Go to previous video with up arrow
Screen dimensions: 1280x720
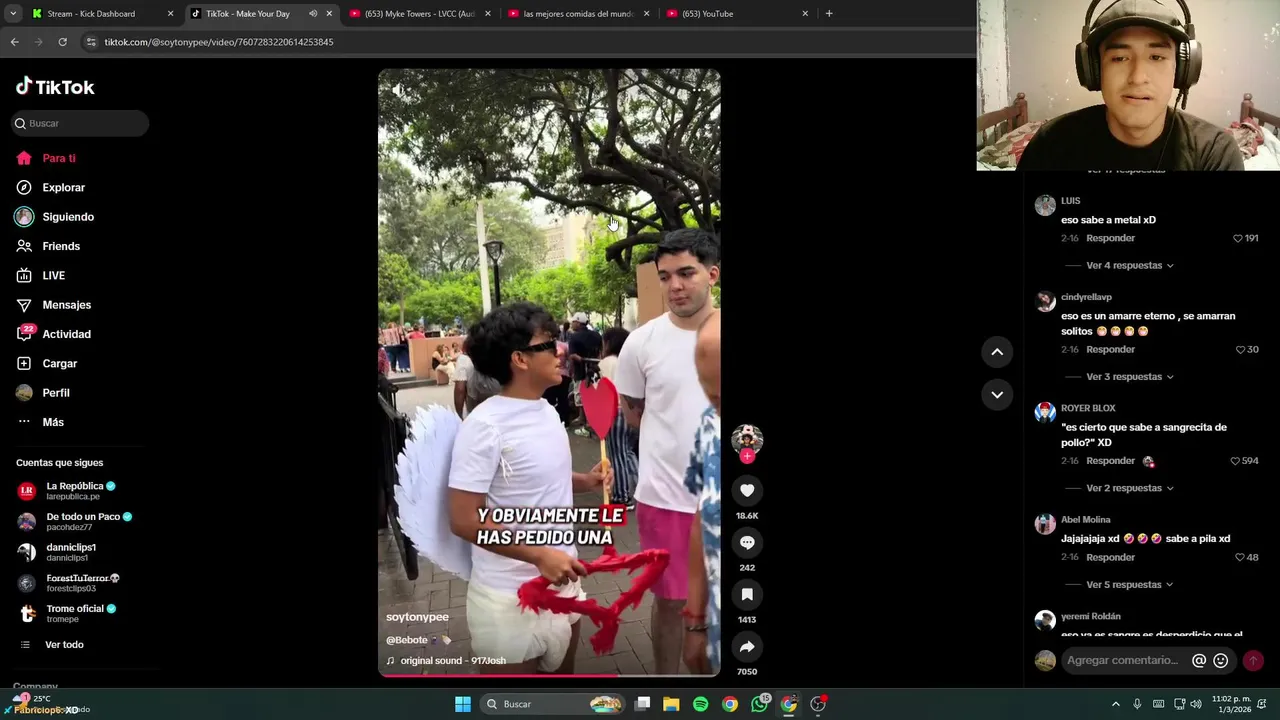tap(997, 352)
